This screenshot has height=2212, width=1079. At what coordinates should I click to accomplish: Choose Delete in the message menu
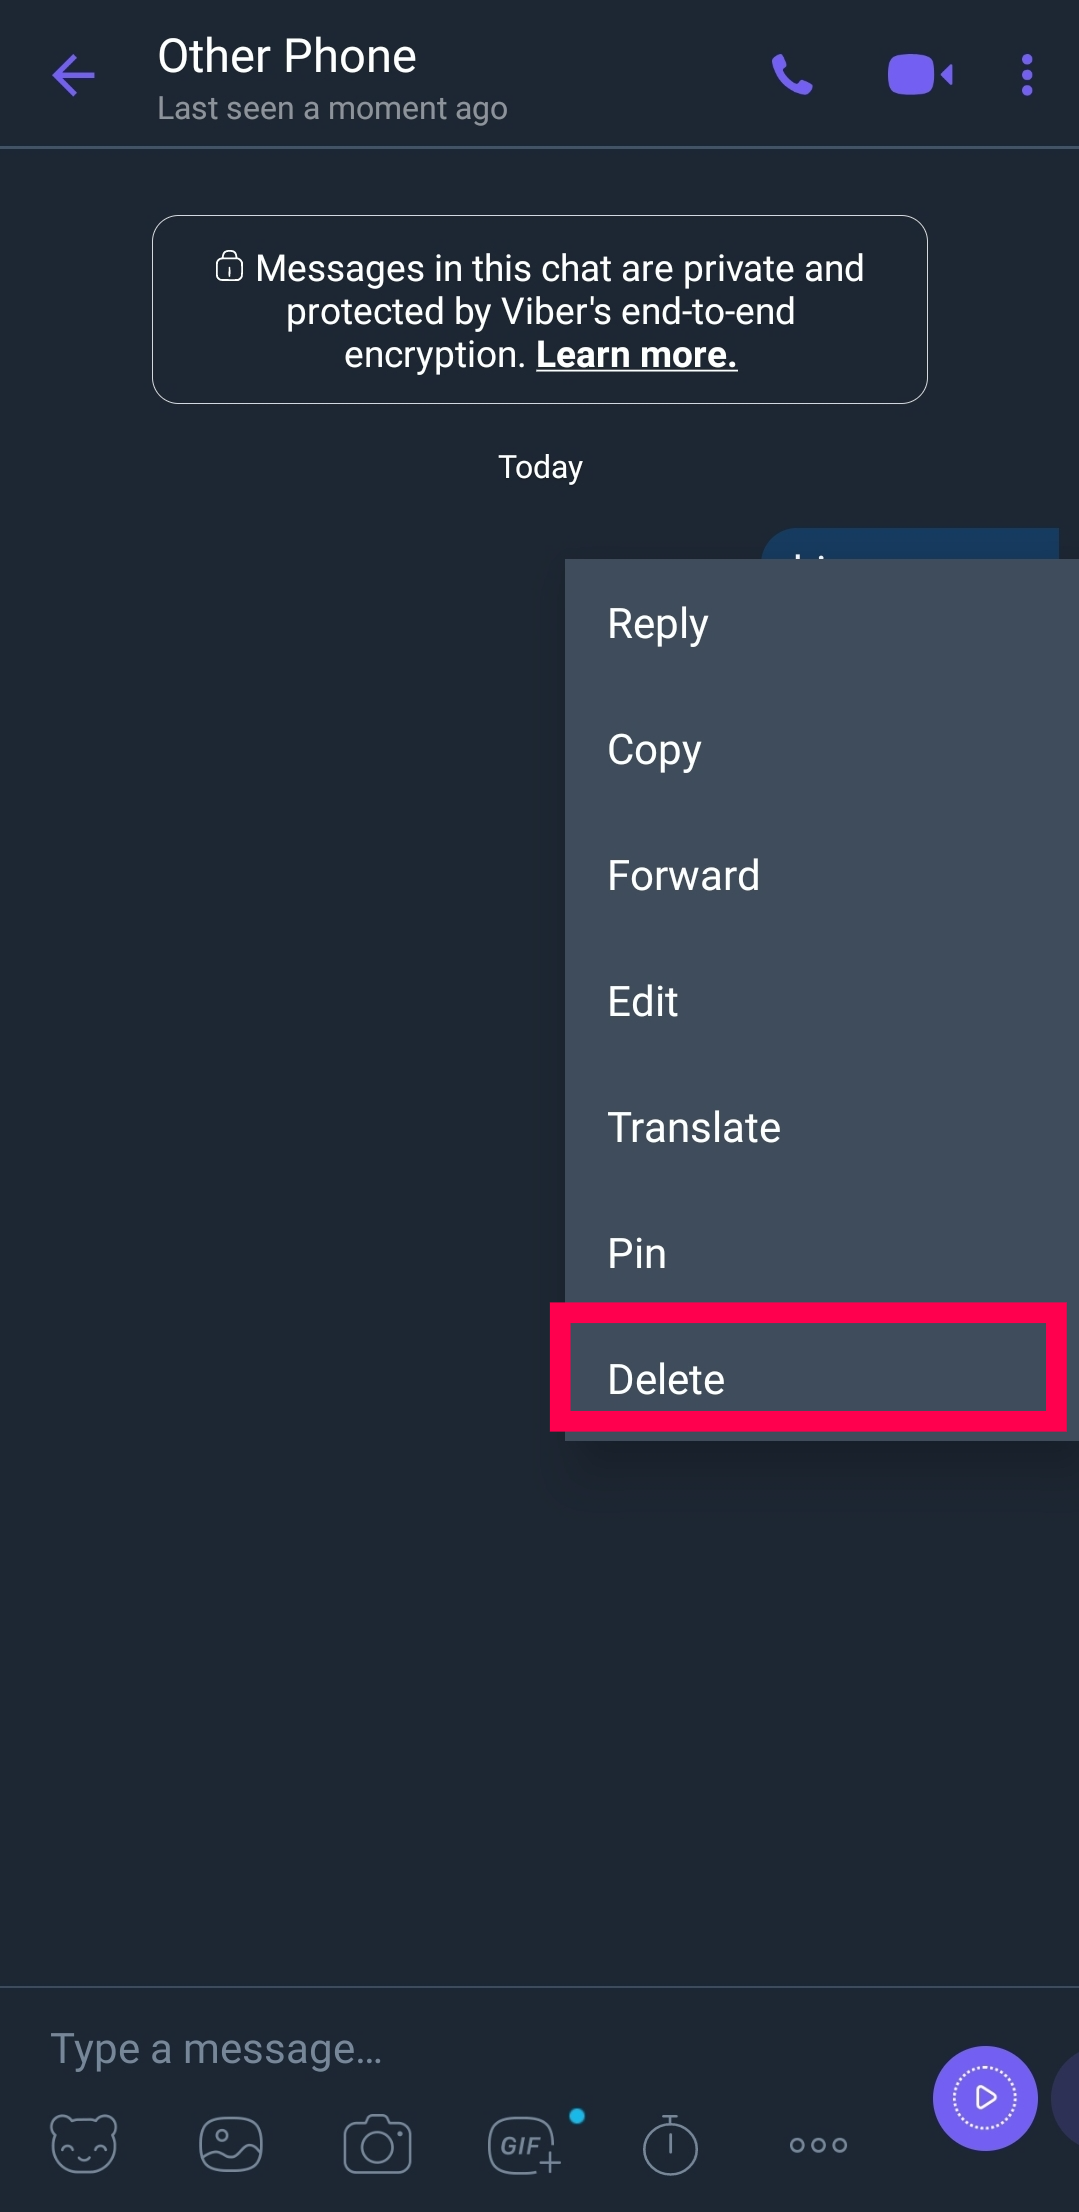[x=667, y=1380]
